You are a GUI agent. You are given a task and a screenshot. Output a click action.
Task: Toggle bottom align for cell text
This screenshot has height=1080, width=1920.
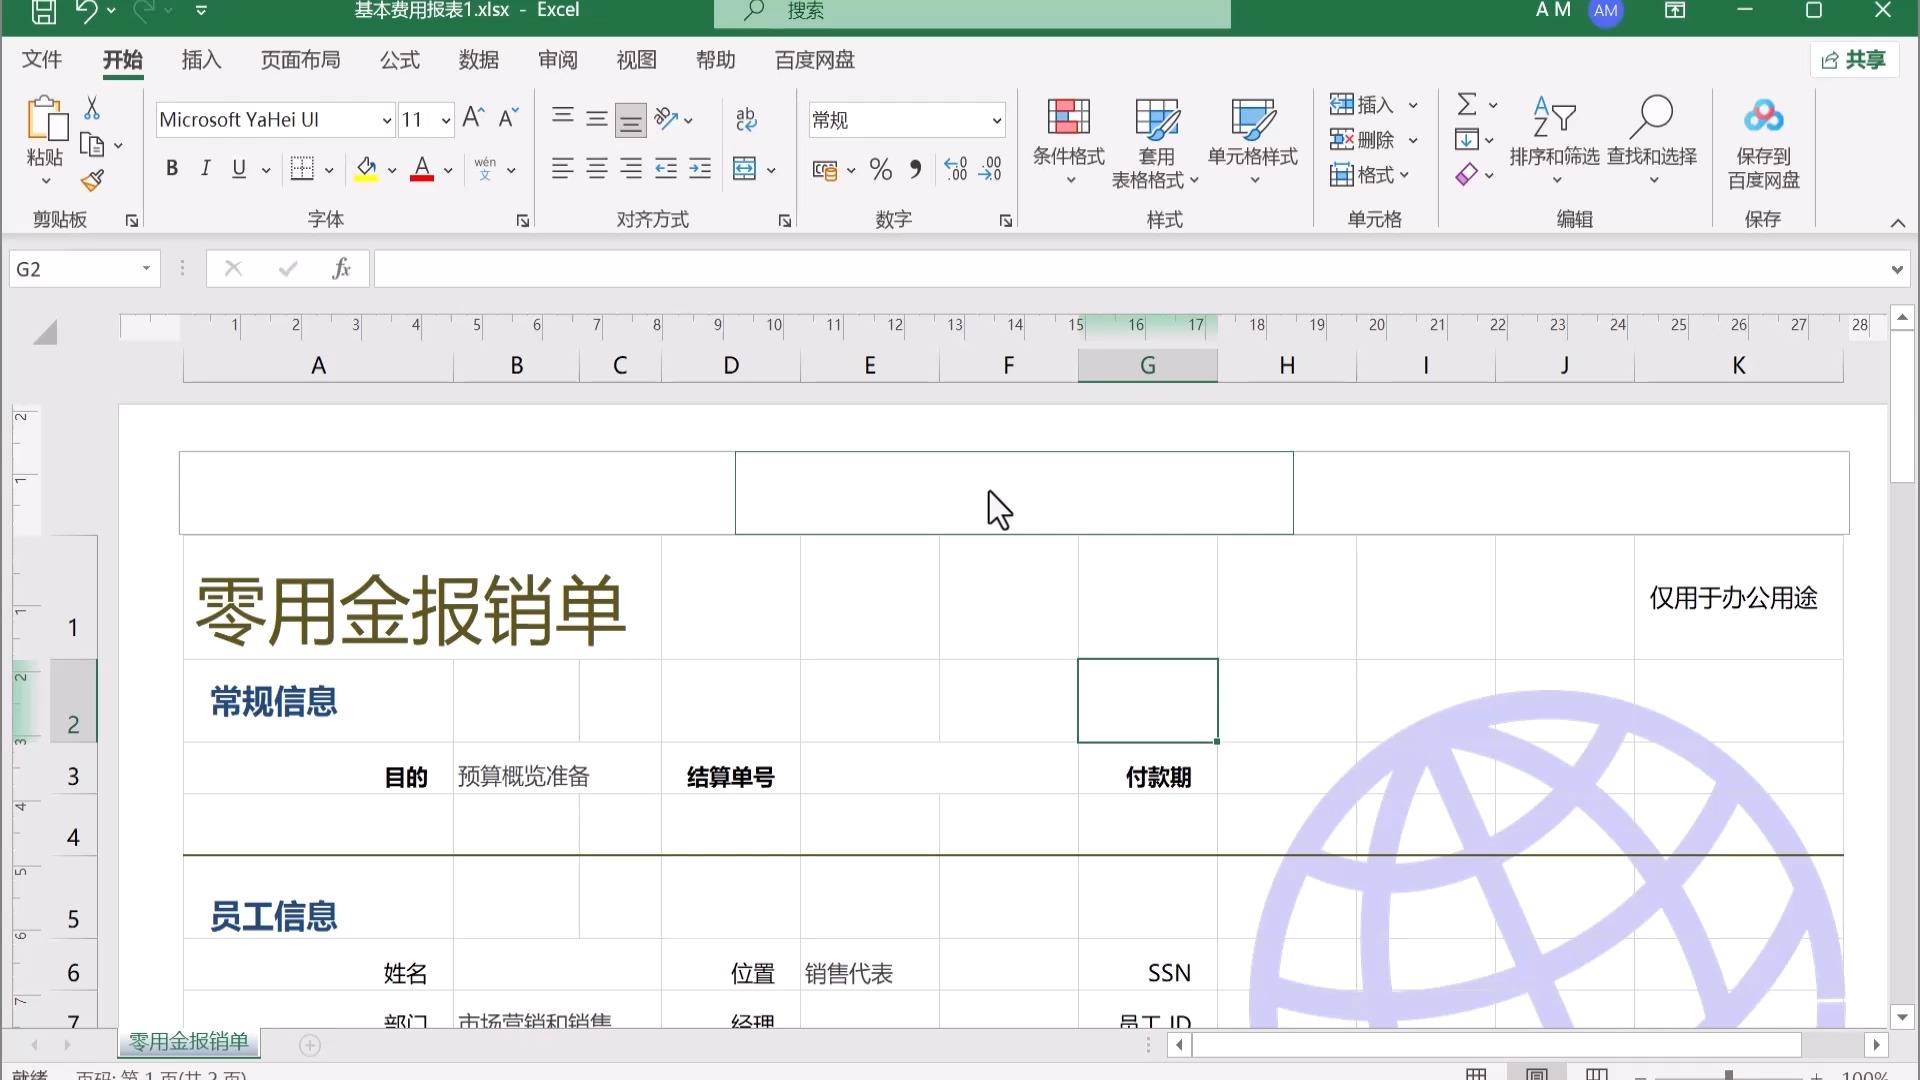coord(630,120)
